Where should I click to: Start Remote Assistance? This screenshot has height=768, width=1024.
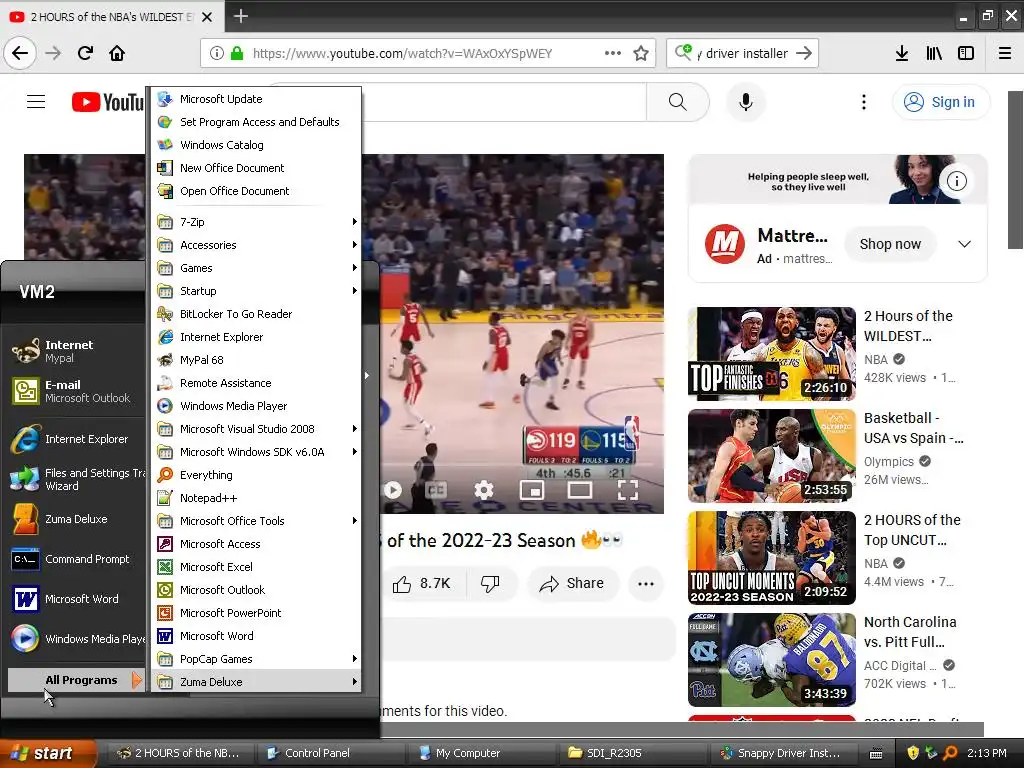[x=256, y=383]
